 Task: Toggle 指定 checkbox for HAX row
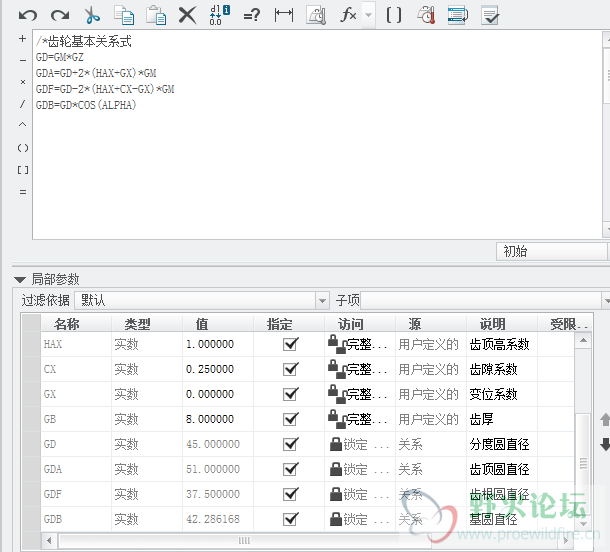click(291, 344)
